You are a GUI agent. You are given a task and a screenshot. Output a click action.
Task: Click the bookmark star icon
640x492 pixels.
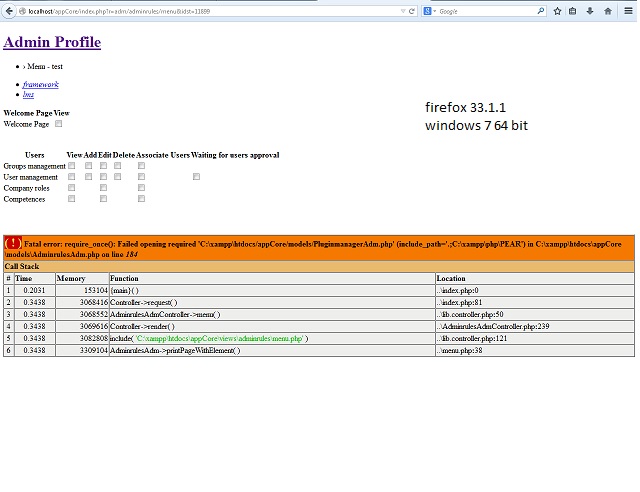[557, 11]
